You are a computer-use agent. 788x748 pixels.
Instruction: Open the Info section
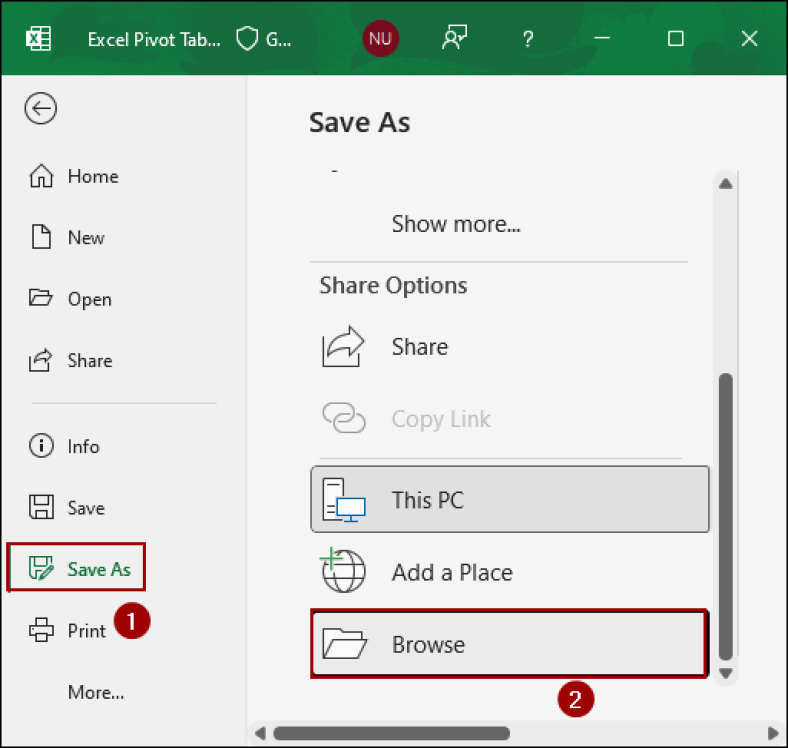[65, 446]
